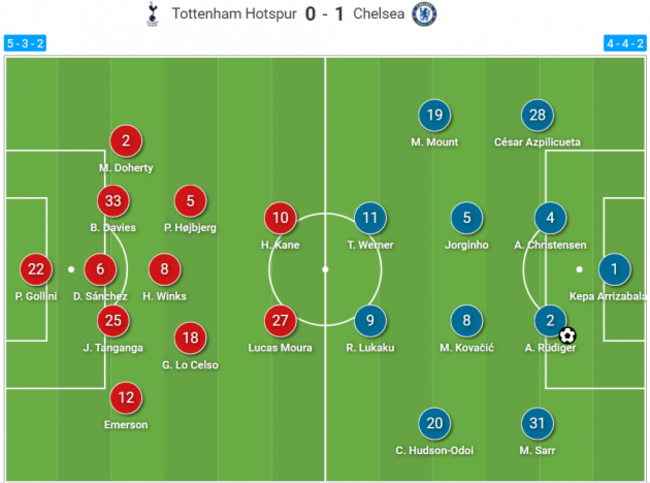650x483 pixels.
Task: Click T. Werner's number 11 marker
Action: [370, 218]
